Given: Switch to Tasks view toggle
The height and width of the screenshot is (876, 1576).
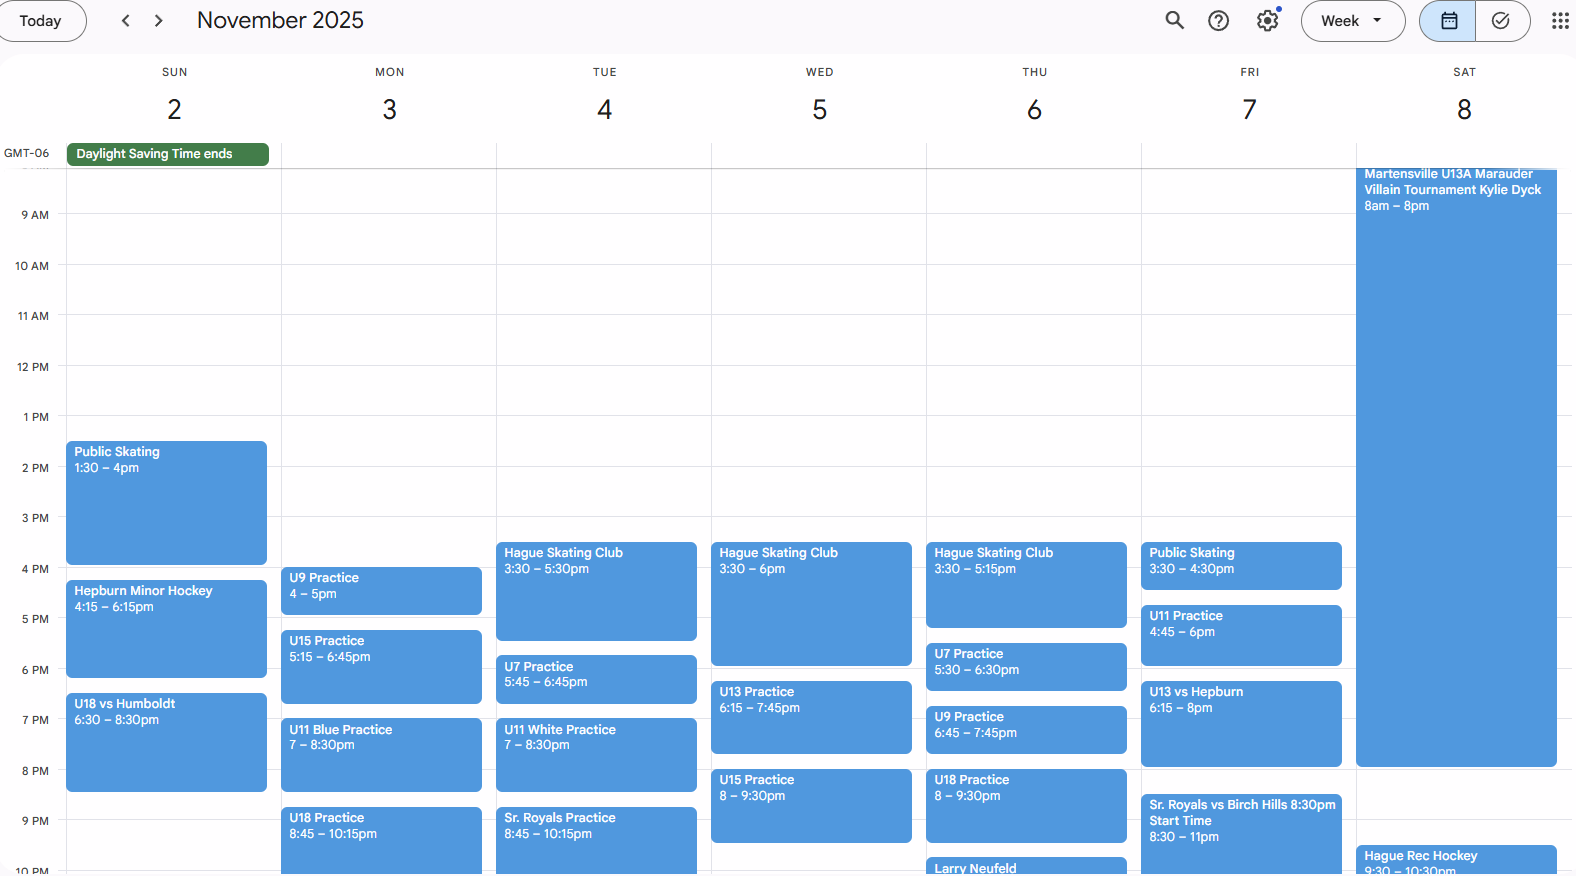Looking at the screenshot, I should pyautogui.click(x=1501, y=21).
